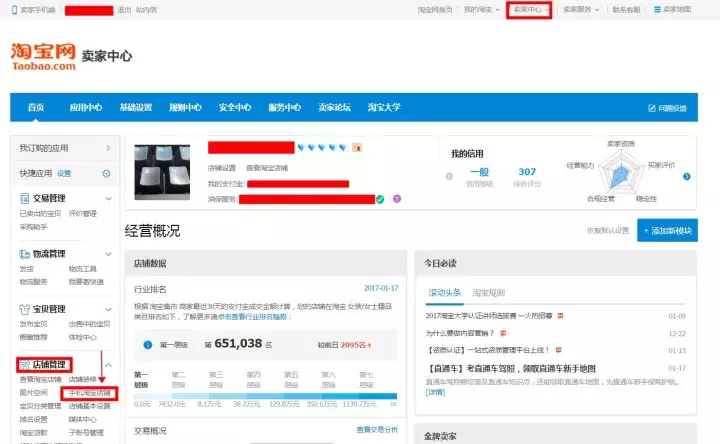Screen dimensions: 720x444
Task: Open 应用中心 in the blue navigation bar
Action: click(85, 108)
